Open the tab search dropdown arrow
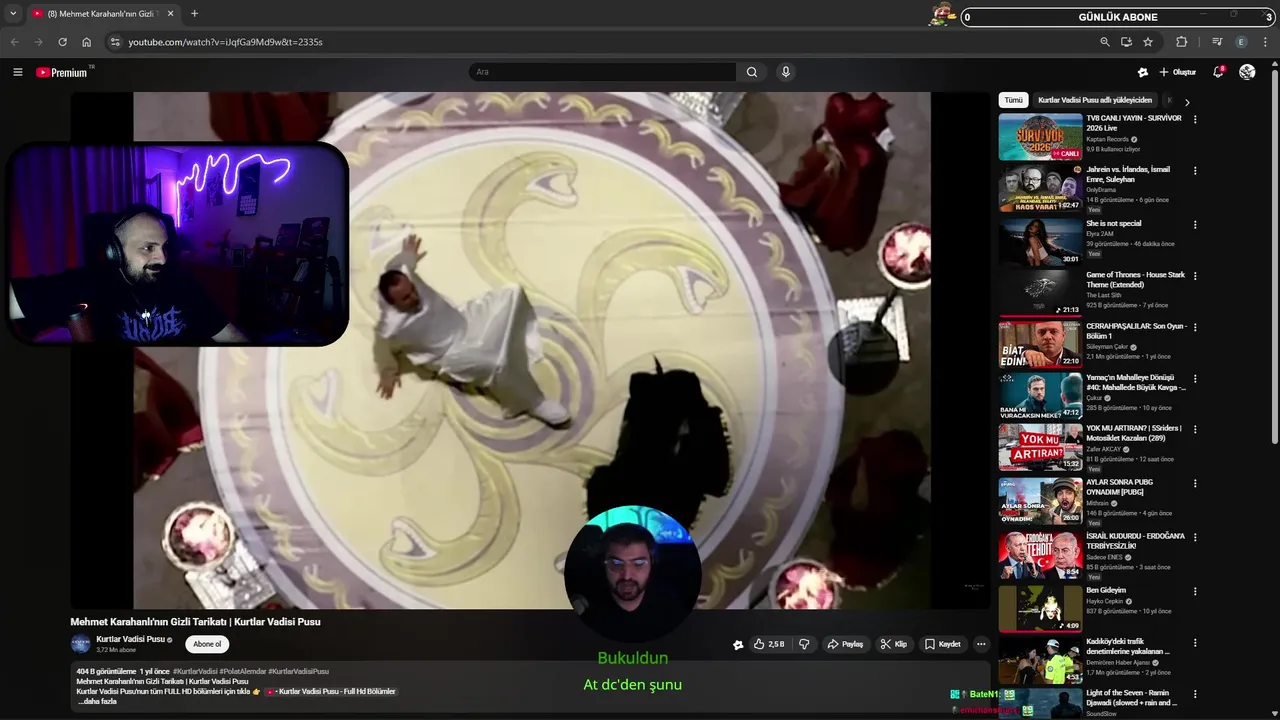The width and height of the screenshot is (1280, 720). pyautogui.click(x=13, y=14)
